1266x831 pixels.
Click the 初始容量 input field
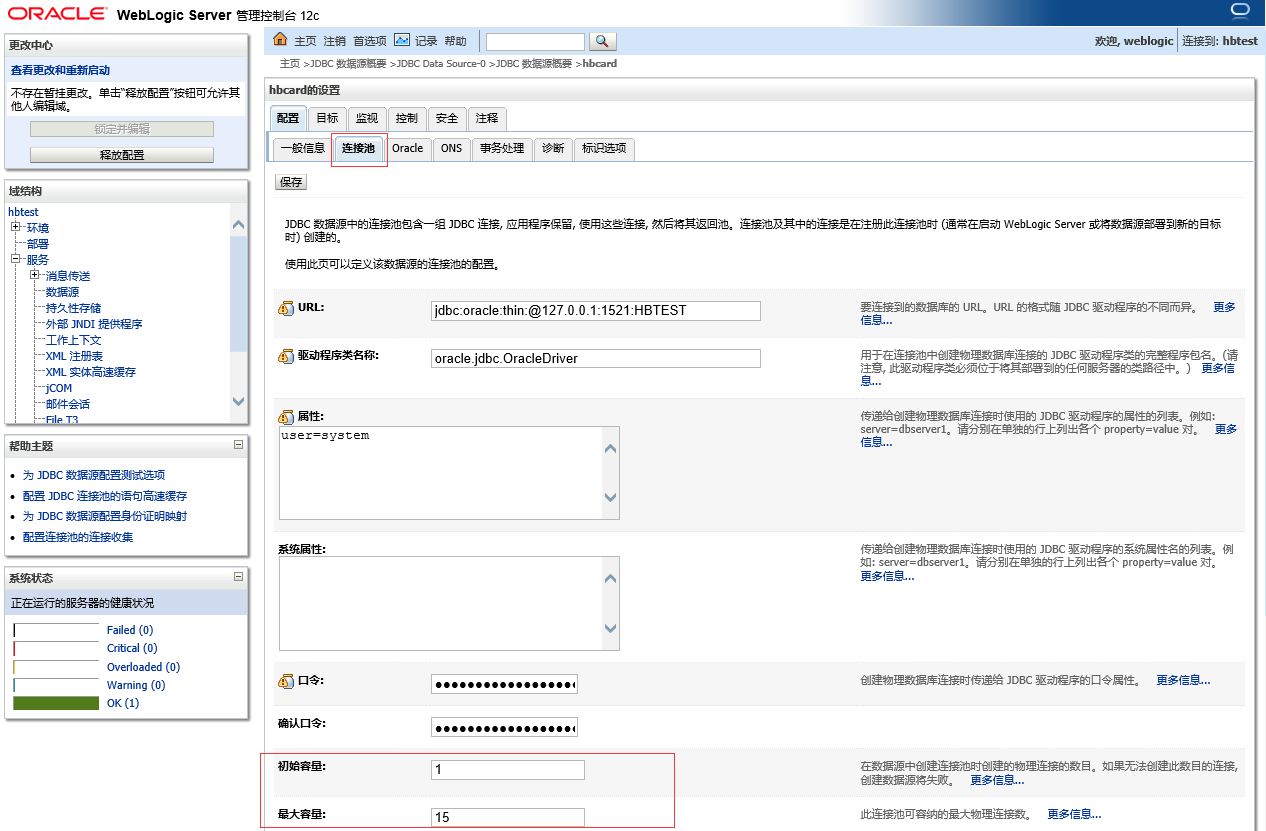508,770
